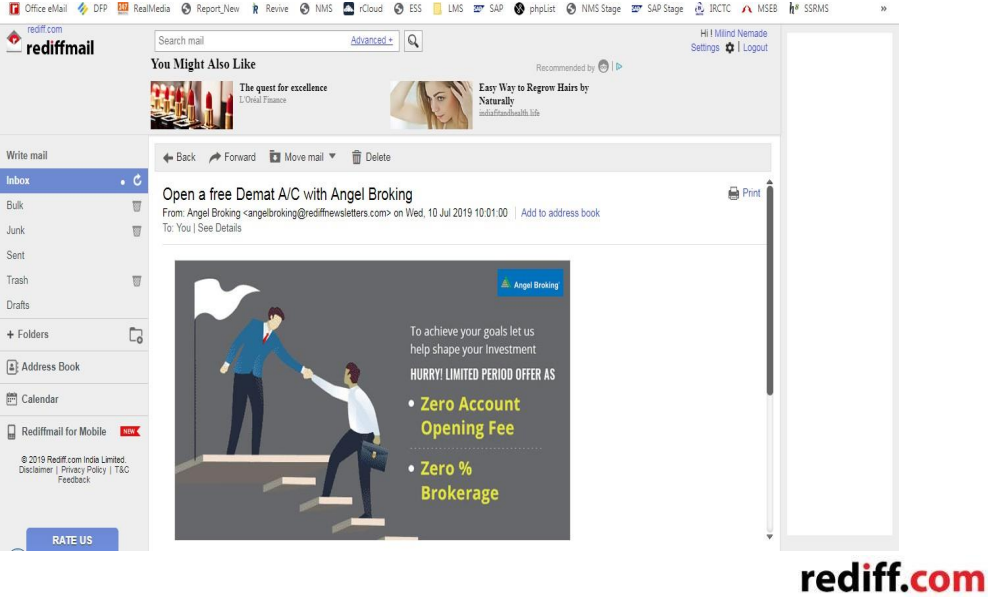Viewport: 1002px width, 601px height.
Task: Click the email body vertical scrollbar
Action: 769,290
